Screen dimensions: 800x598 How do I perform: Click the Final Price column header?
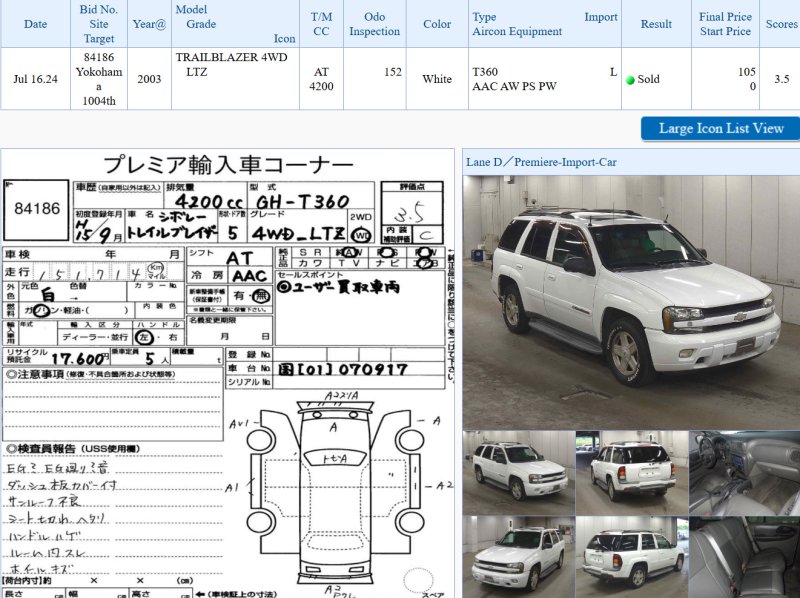[725, 24]
